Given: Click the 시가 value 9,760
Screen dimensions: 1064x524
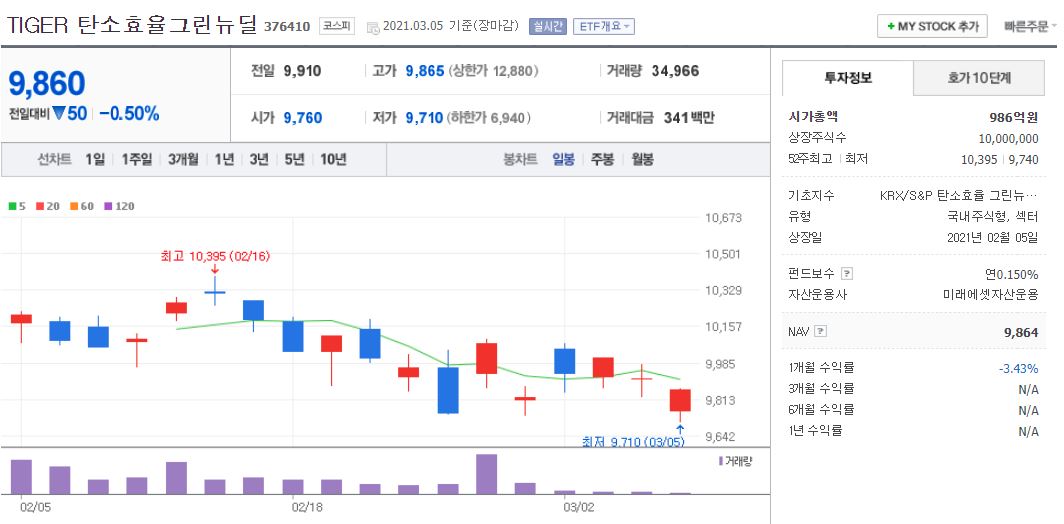Looking at the screenshot, I should click(303, 118).
